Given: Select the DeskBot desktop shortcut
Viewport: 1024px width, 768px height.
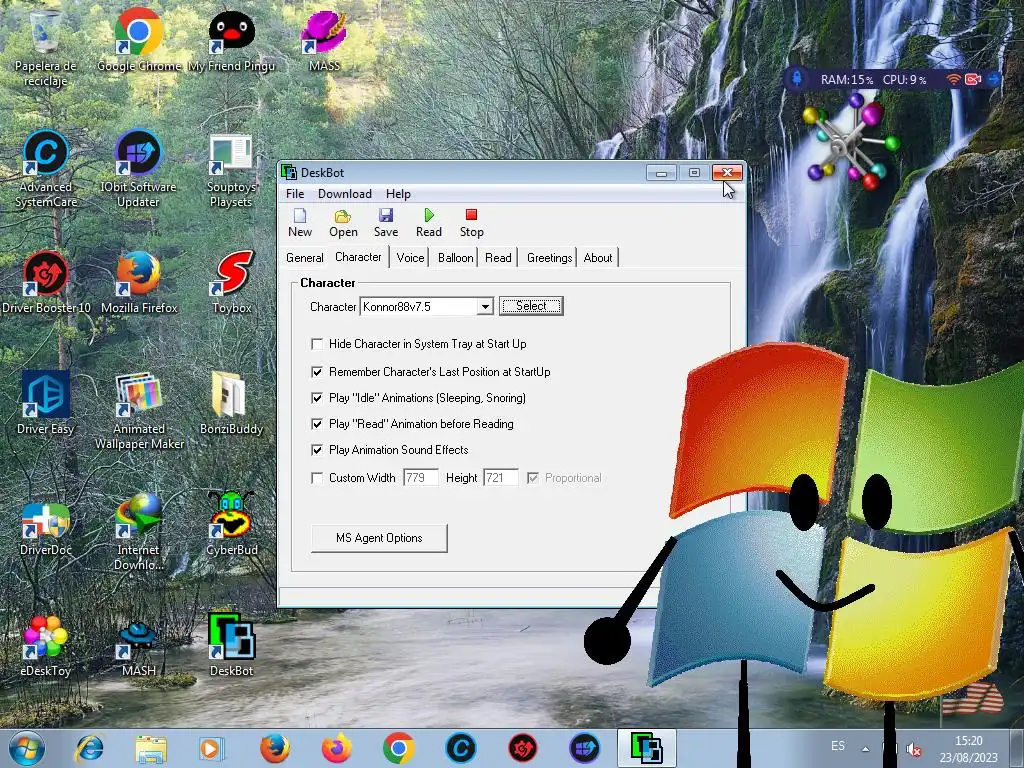Looking at the screenshot, I should pos(231,645).
